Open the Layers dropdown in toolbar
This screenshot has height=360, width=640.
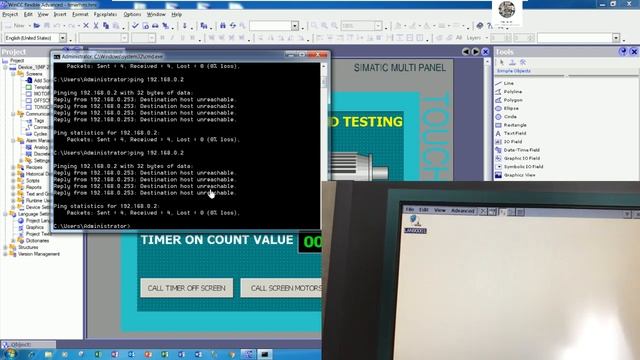487,38
